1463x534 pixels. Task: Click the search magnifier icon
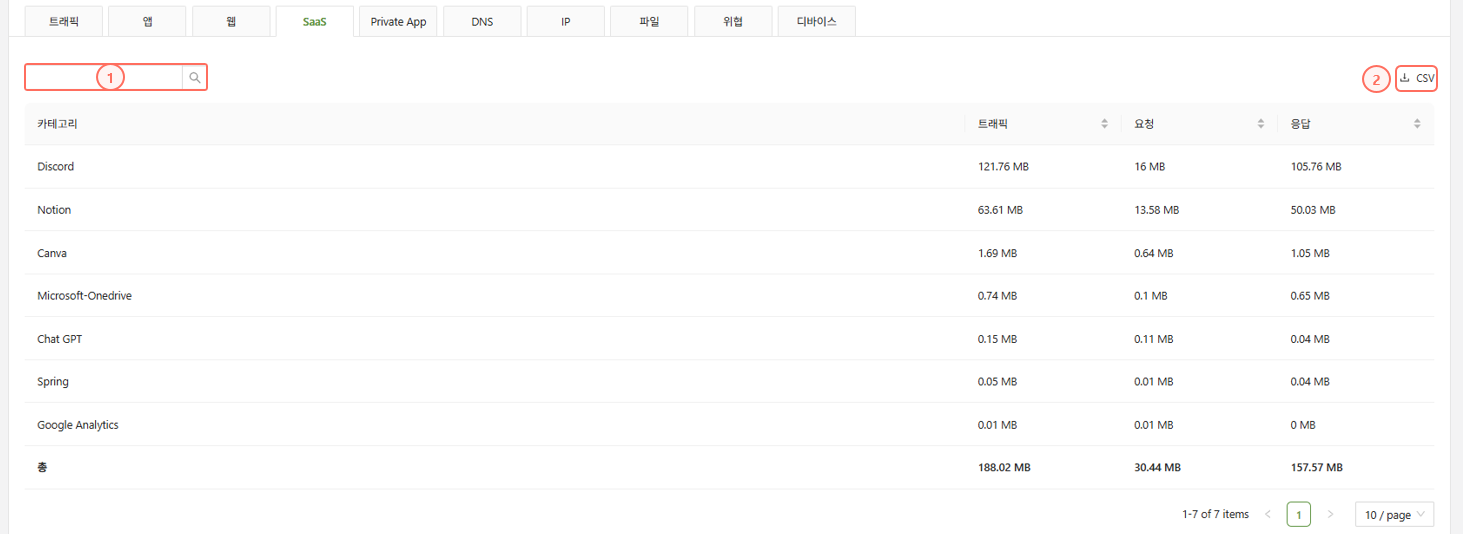click(195, 77)
